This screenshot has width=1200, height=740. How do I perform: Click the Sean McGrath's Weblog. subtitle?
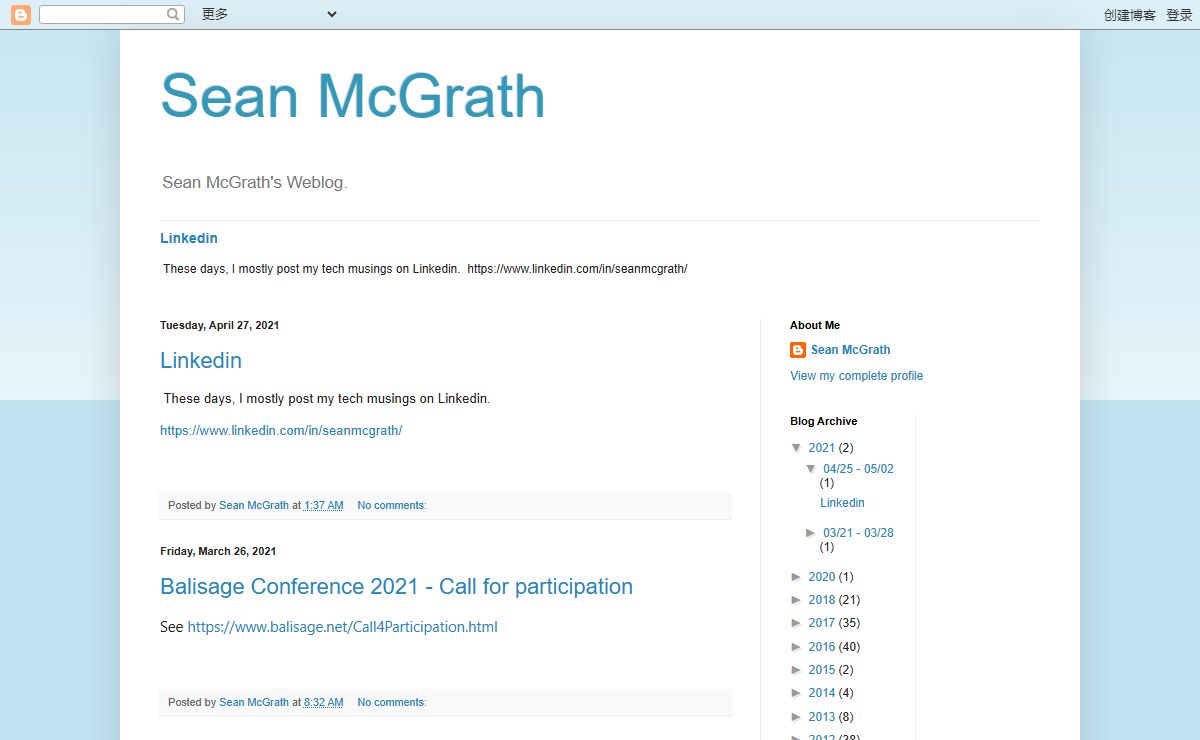click(x=255, y=183)
